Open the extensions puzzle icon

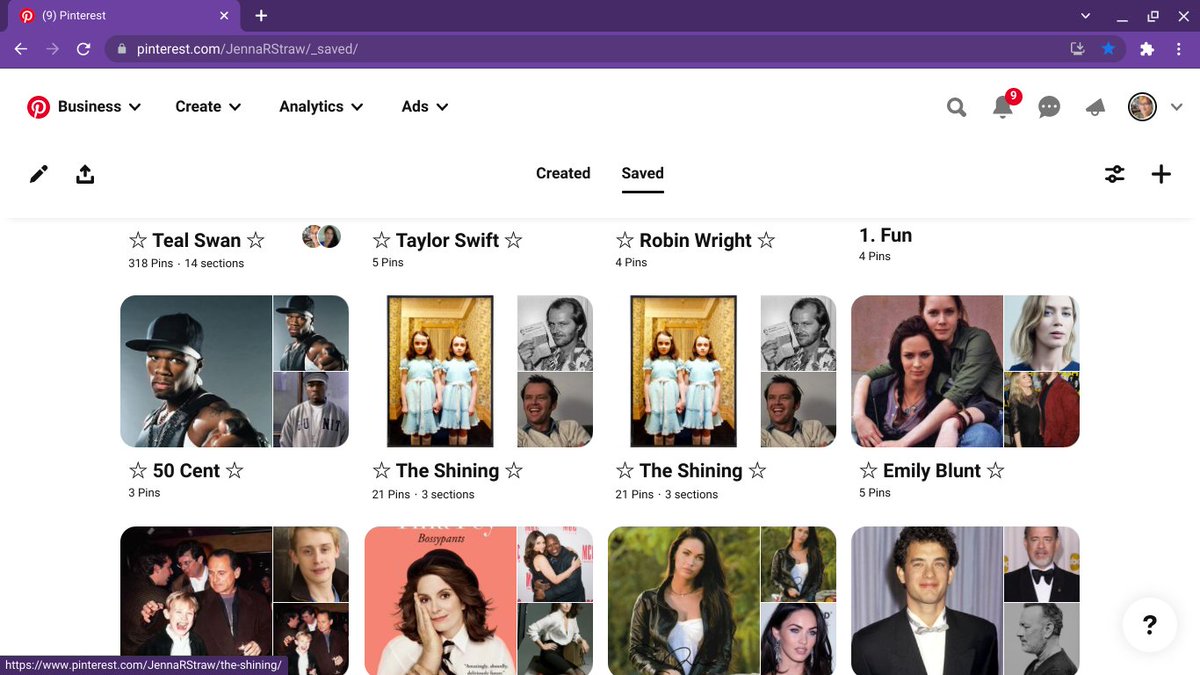tap(1147, 48)
